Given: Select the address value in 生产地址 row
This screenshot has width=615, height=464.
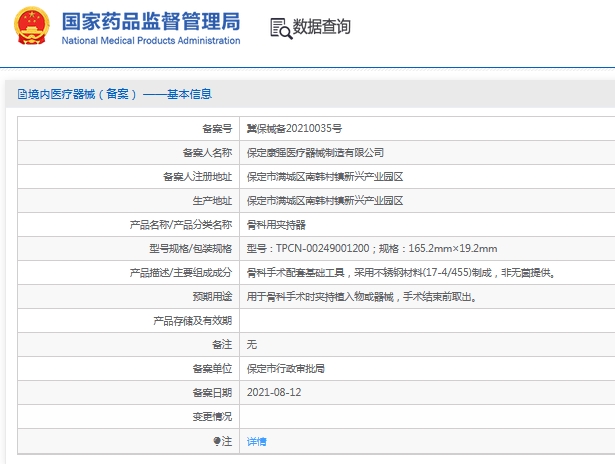Looking at the screenshot, I should [x=325, y=201].
